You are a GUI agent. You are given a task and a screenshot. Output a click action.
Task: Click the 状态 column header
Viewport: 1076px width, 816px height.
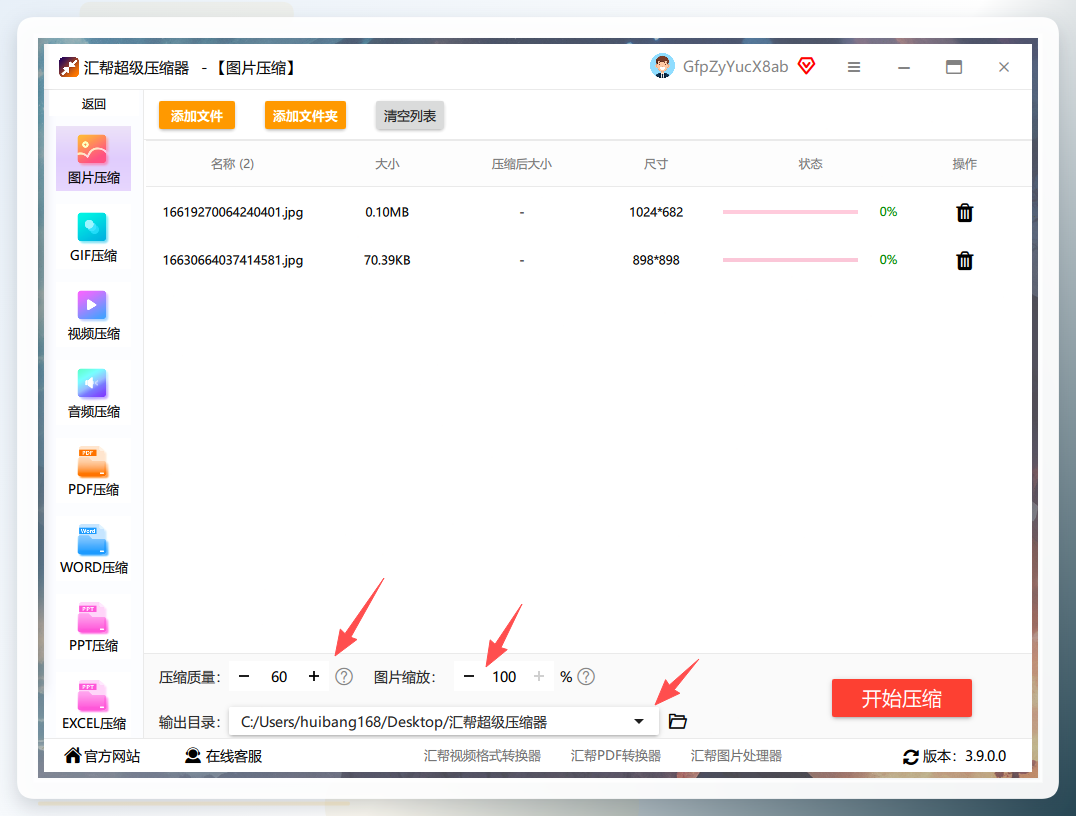point(810,164)
